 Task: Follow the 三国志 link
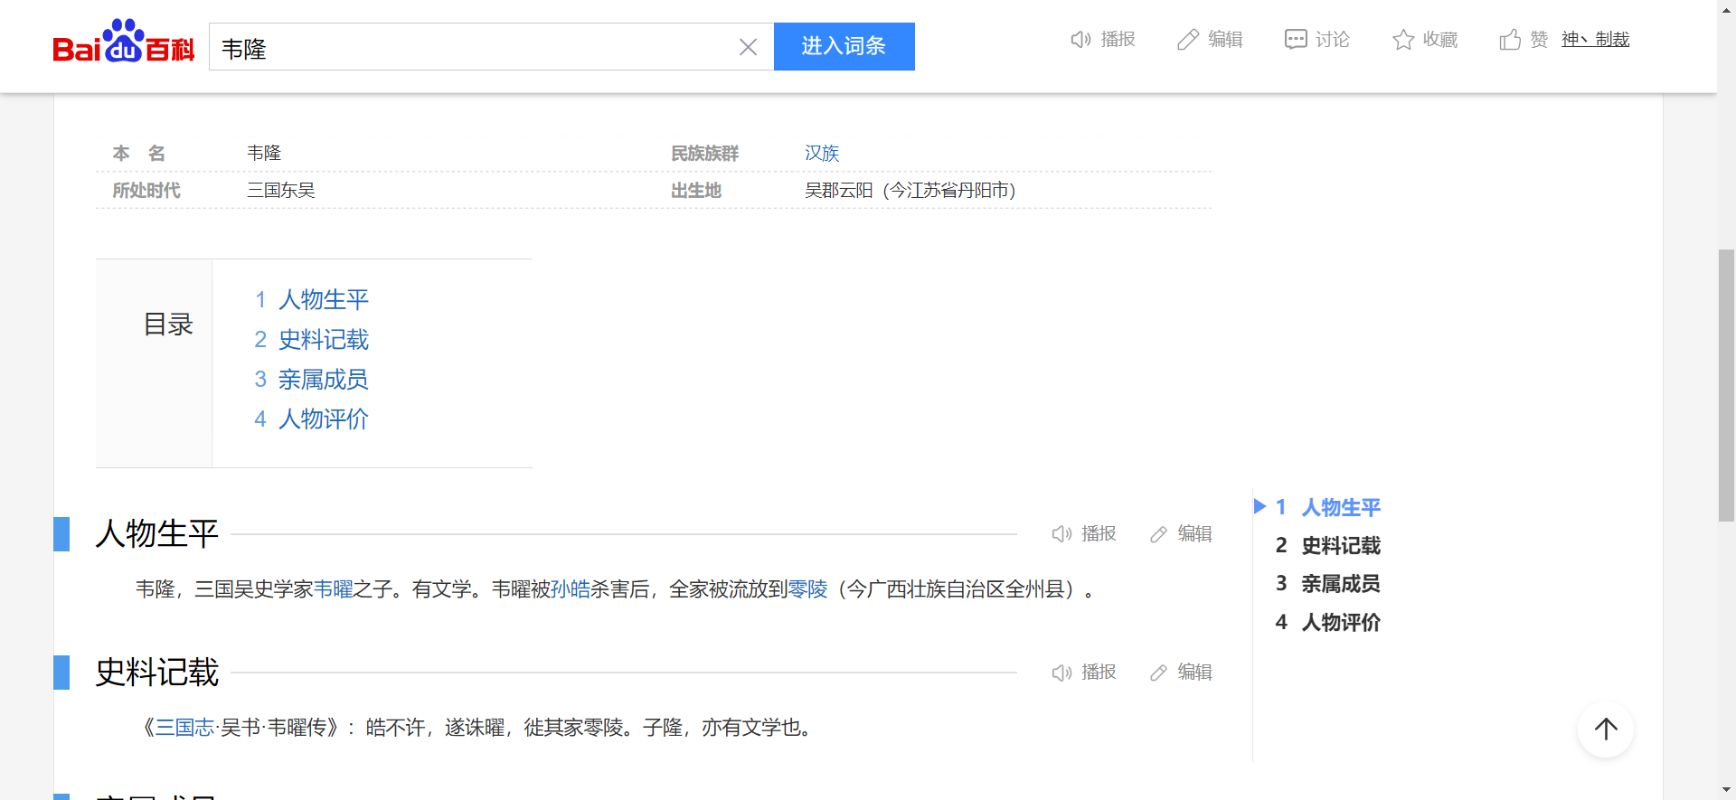coord(185,728)
